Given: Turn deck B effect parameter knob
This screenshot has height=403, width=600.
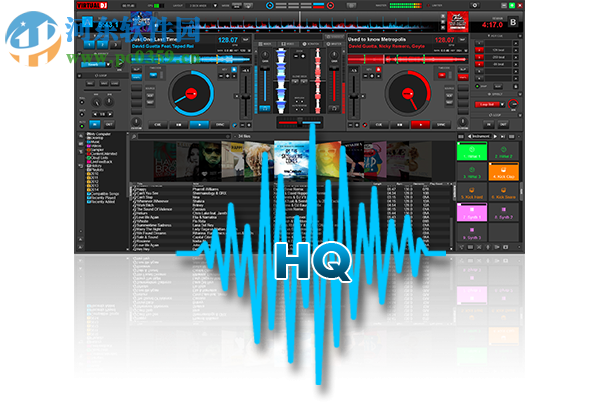Looking at the screenshot, I should (x=513, y=104).
